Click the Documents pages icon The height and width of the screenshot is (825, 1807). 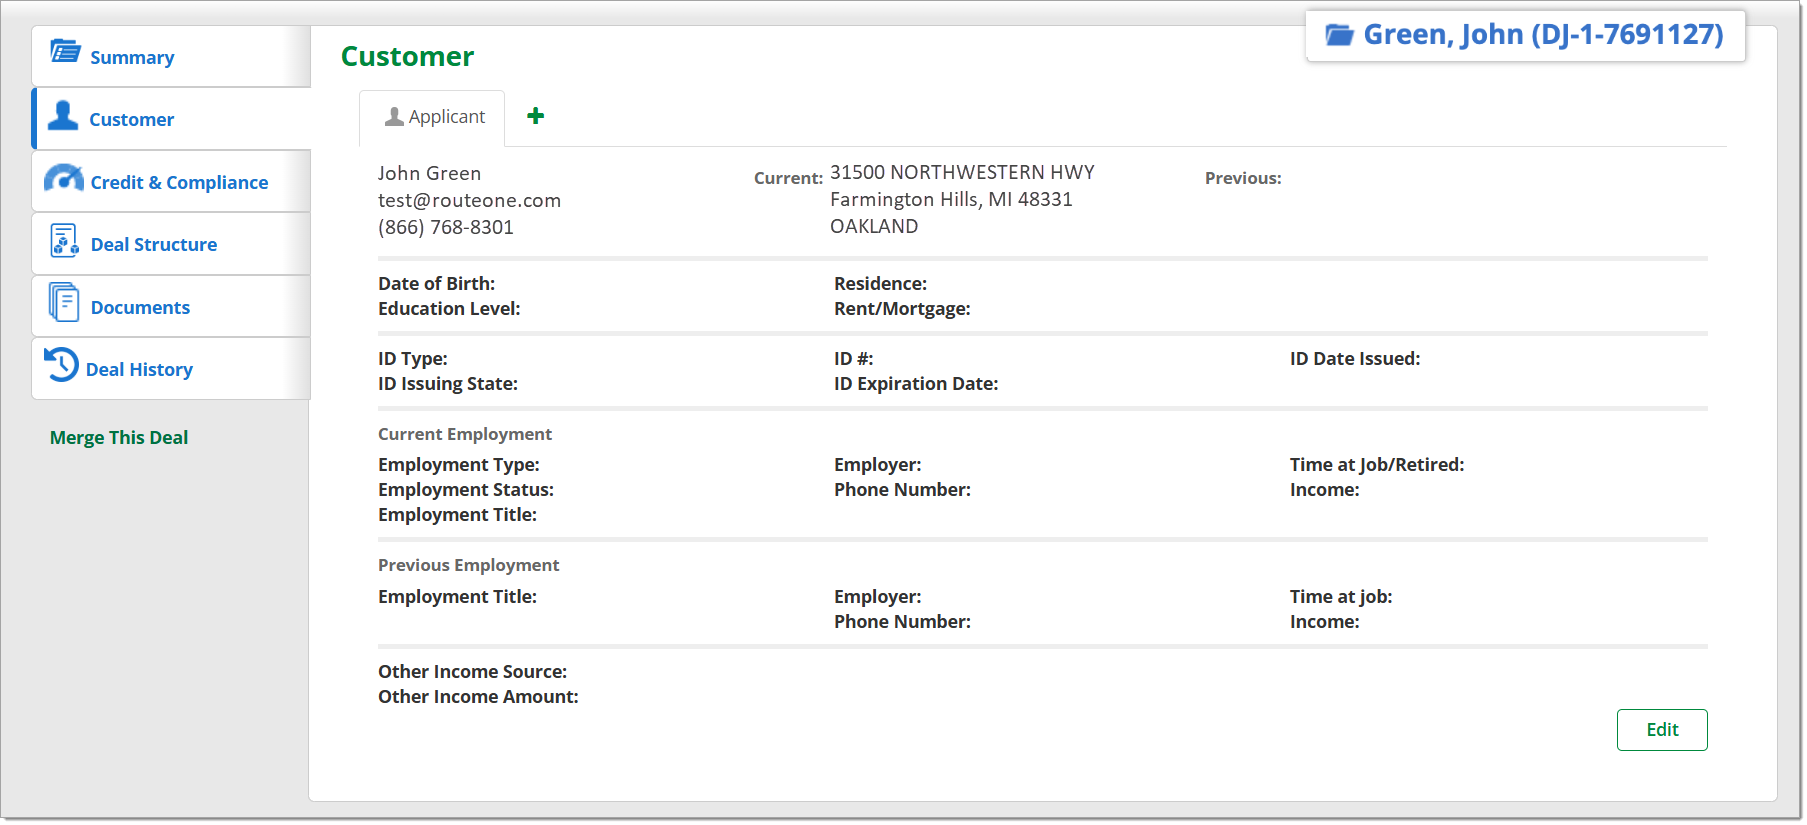click(x=64, y=302)
